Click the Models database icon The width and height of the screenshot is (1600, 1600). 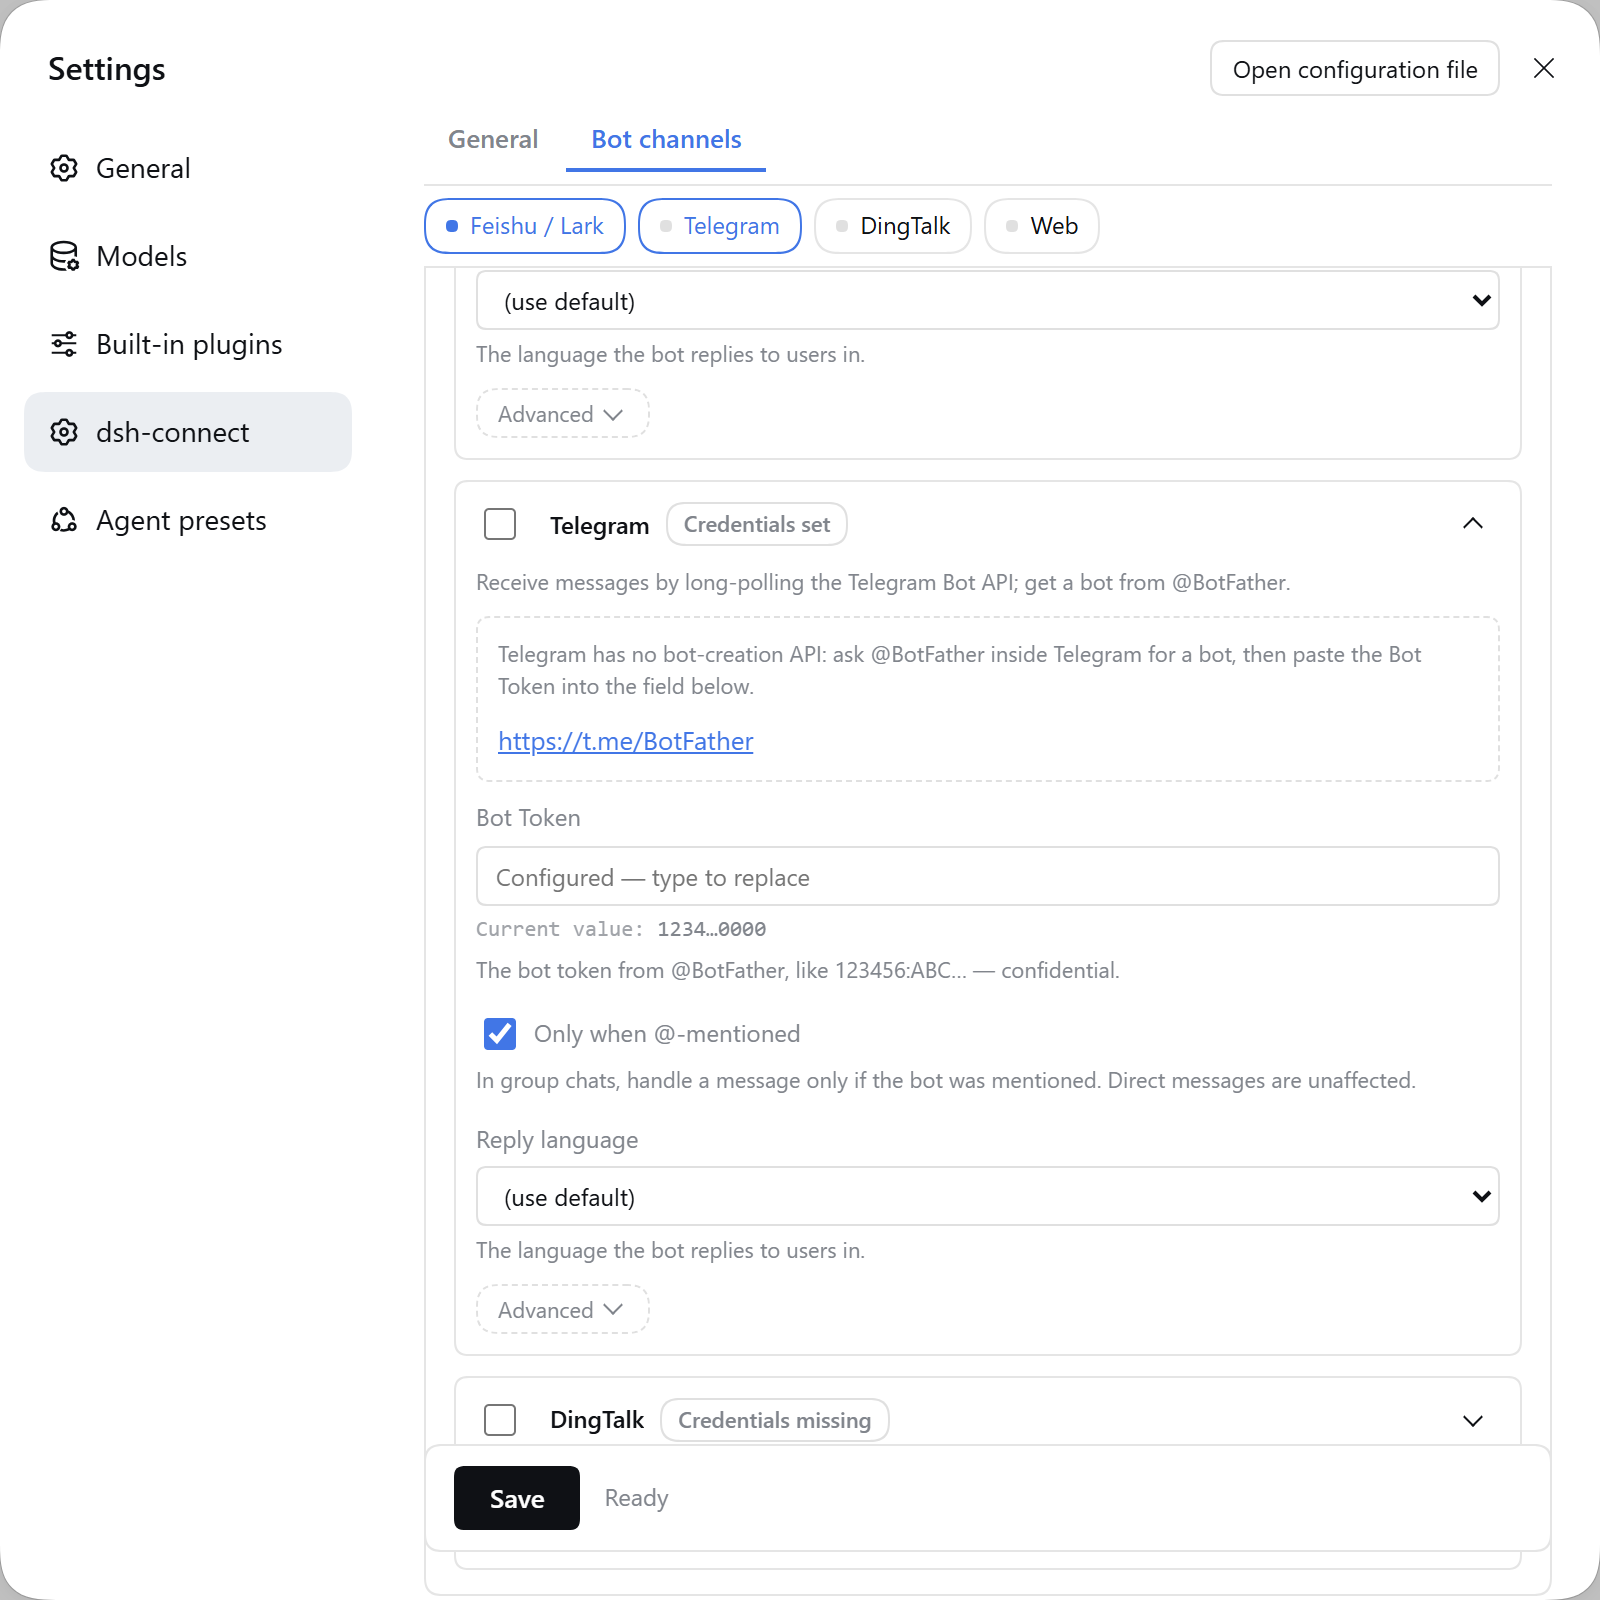(x=64, y=256)
